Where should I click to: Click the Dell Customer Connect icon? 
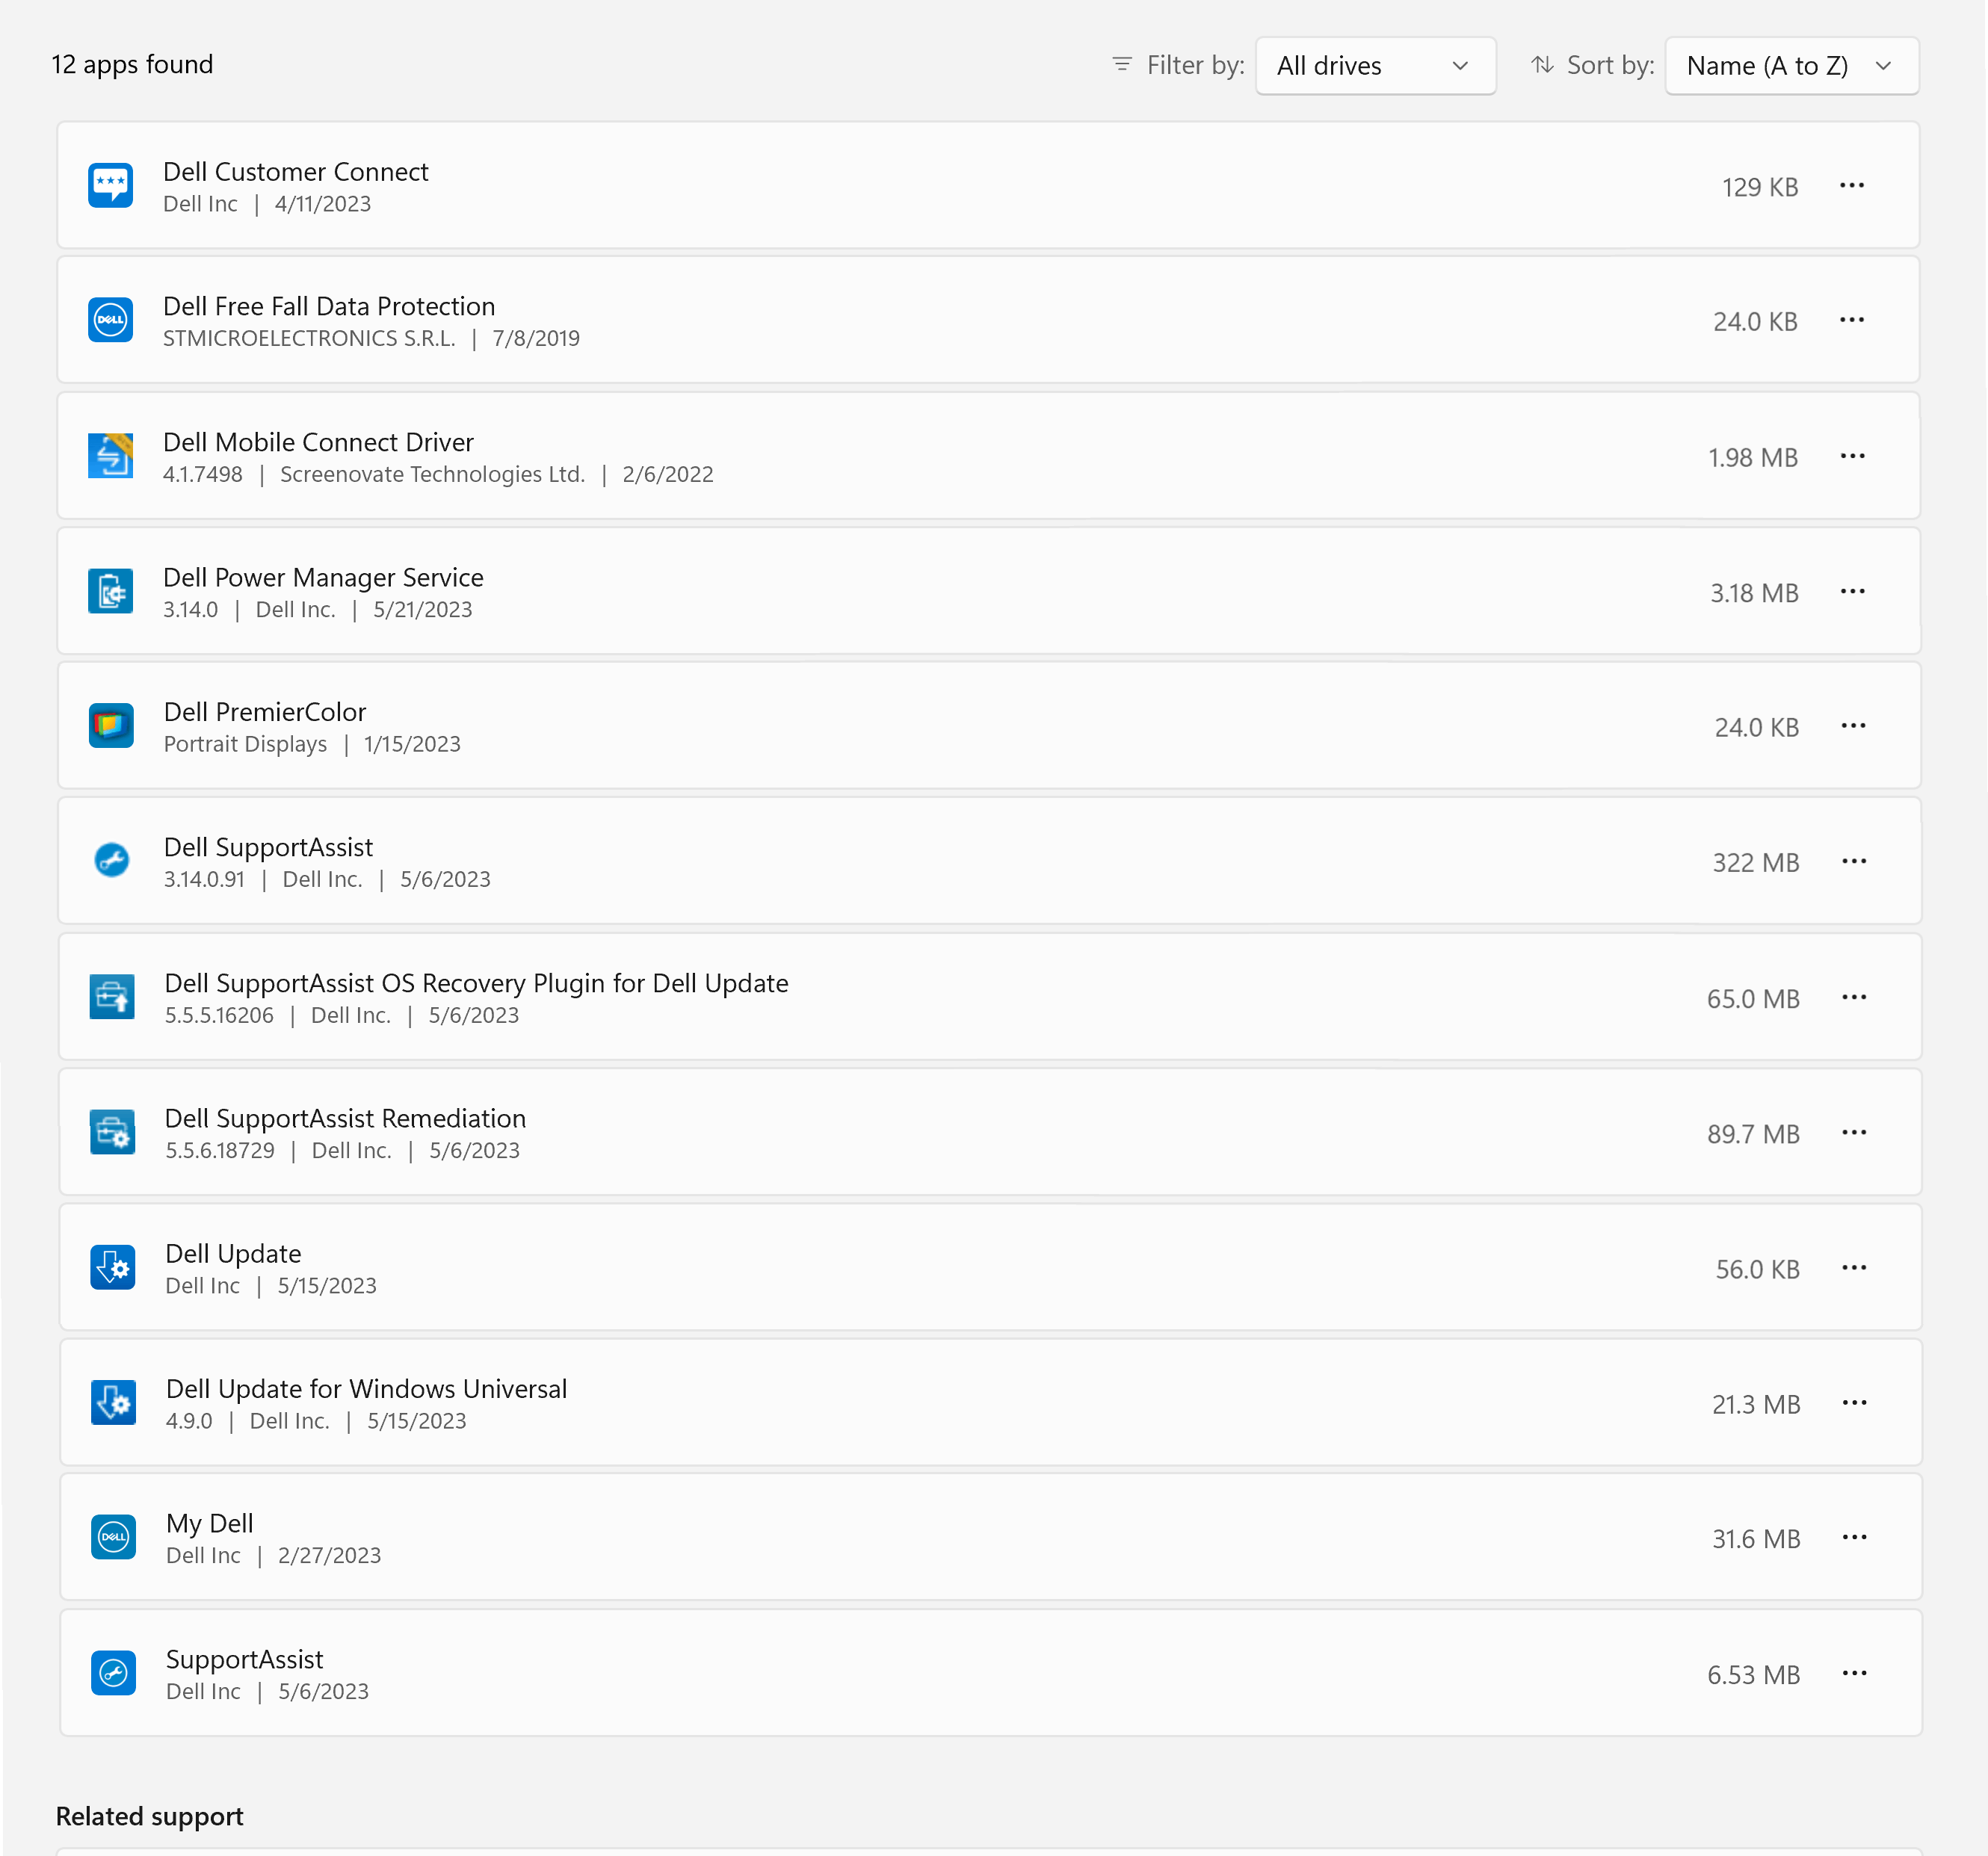111,185
